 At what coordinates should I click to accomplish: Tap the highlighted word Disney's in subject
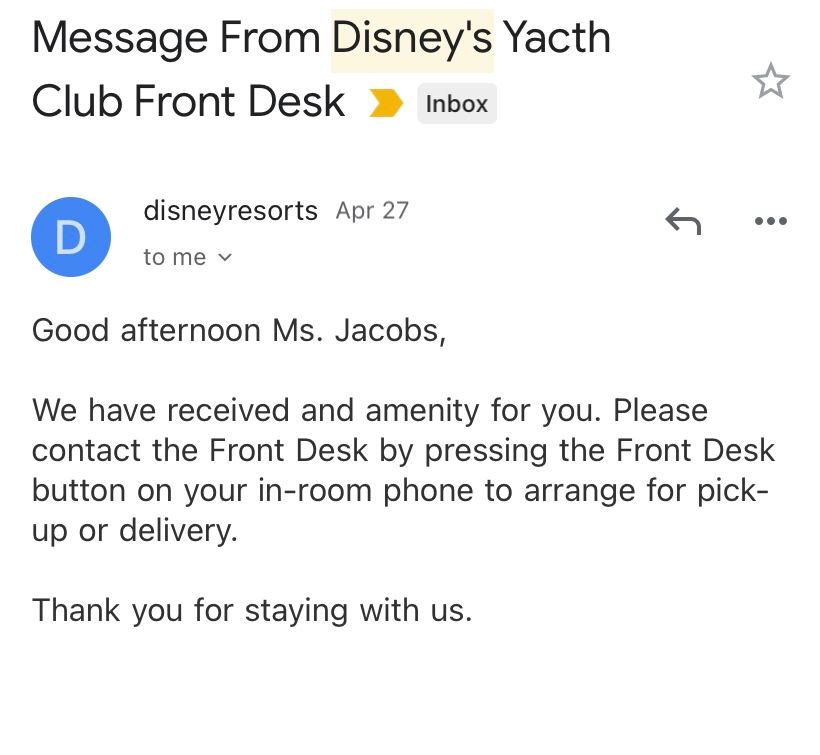(412, 39)
